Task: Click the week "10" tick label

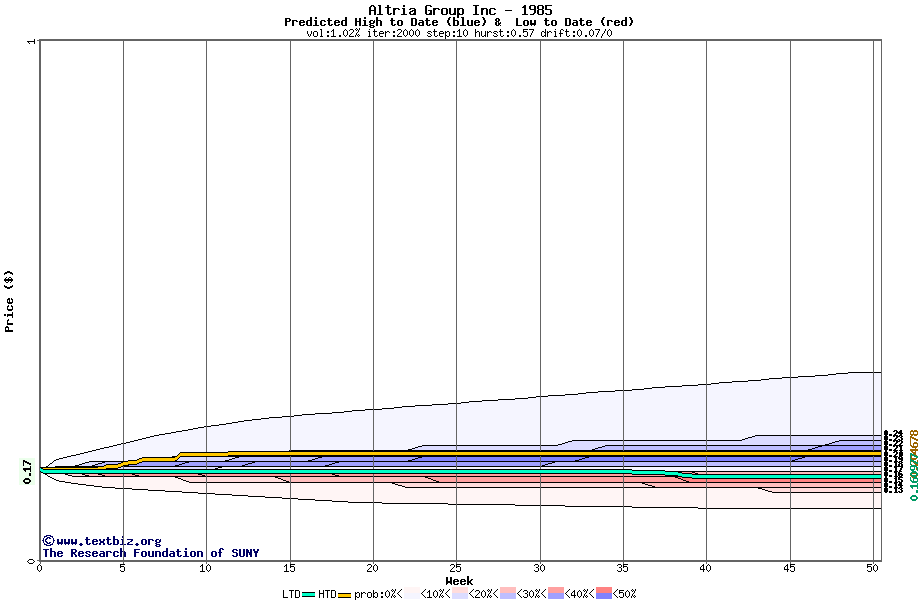Action: pyautogui.click(x=206, y=568)
